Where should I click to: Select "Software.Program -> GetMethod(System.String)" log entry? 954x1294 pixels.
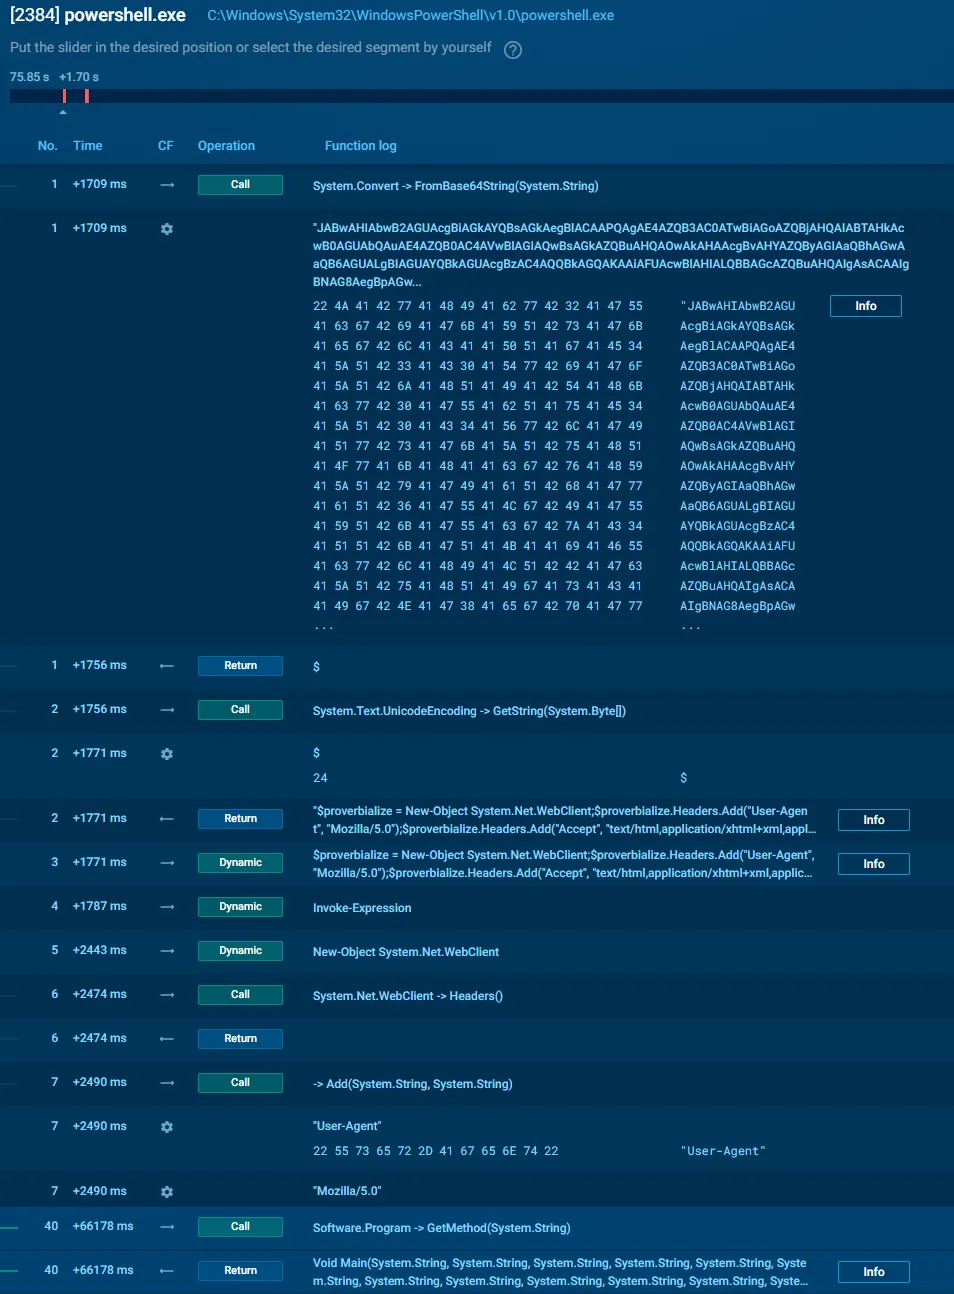tap(442, 1228)
